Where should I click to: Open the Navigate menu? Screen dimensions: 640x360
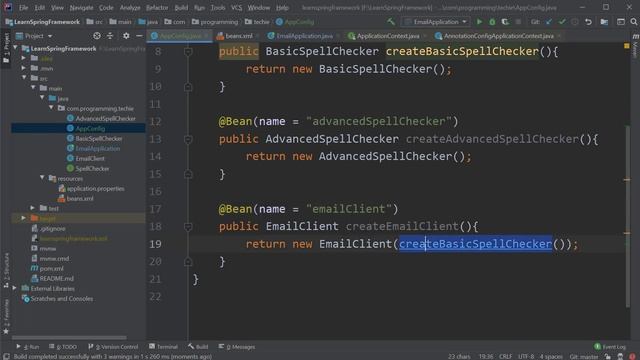pos(81,7)
